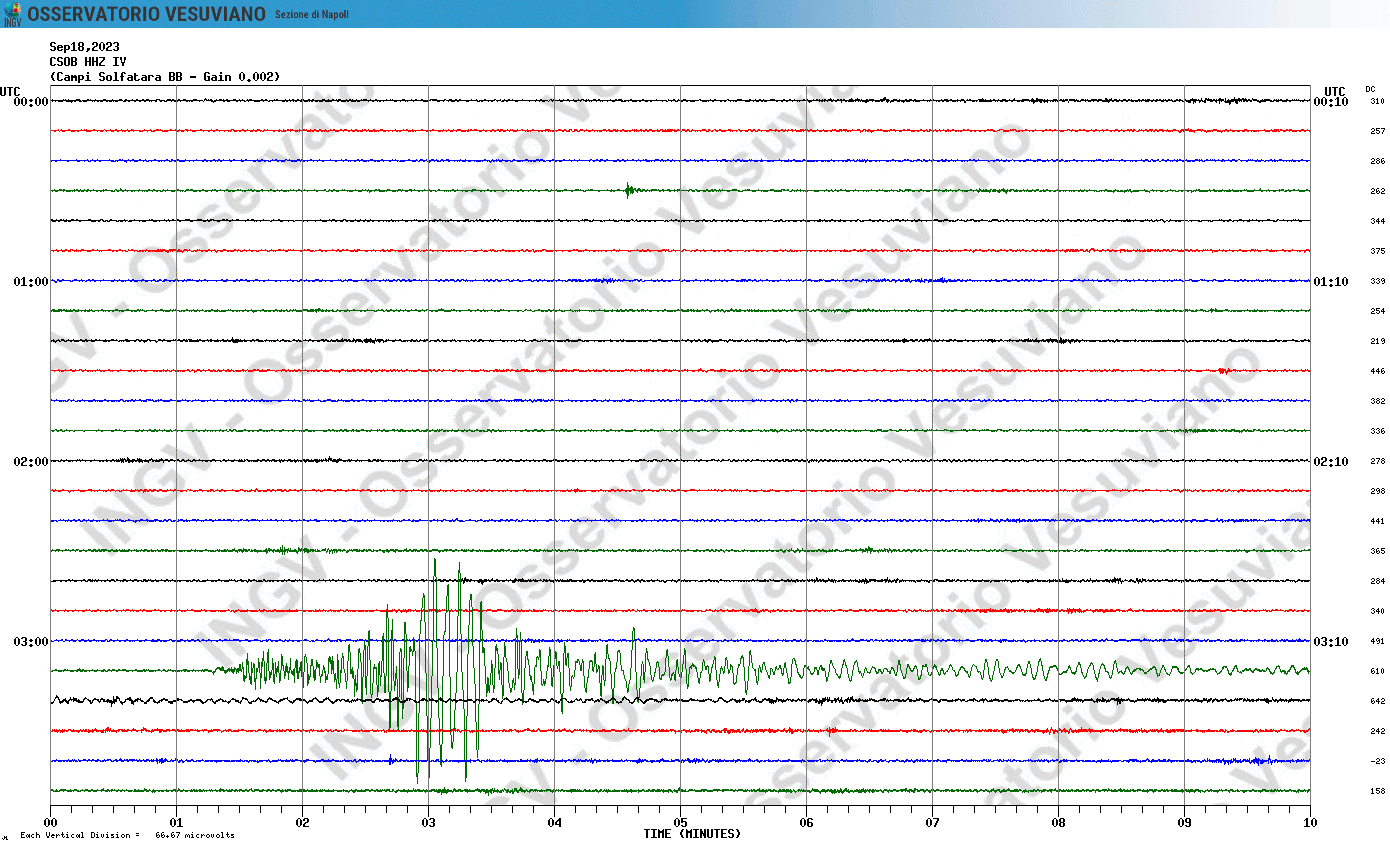Image resolution: width=1390 pixels, height=849 pixels.
Task: Click the DC value '158'
Action: pos(1377,791)
